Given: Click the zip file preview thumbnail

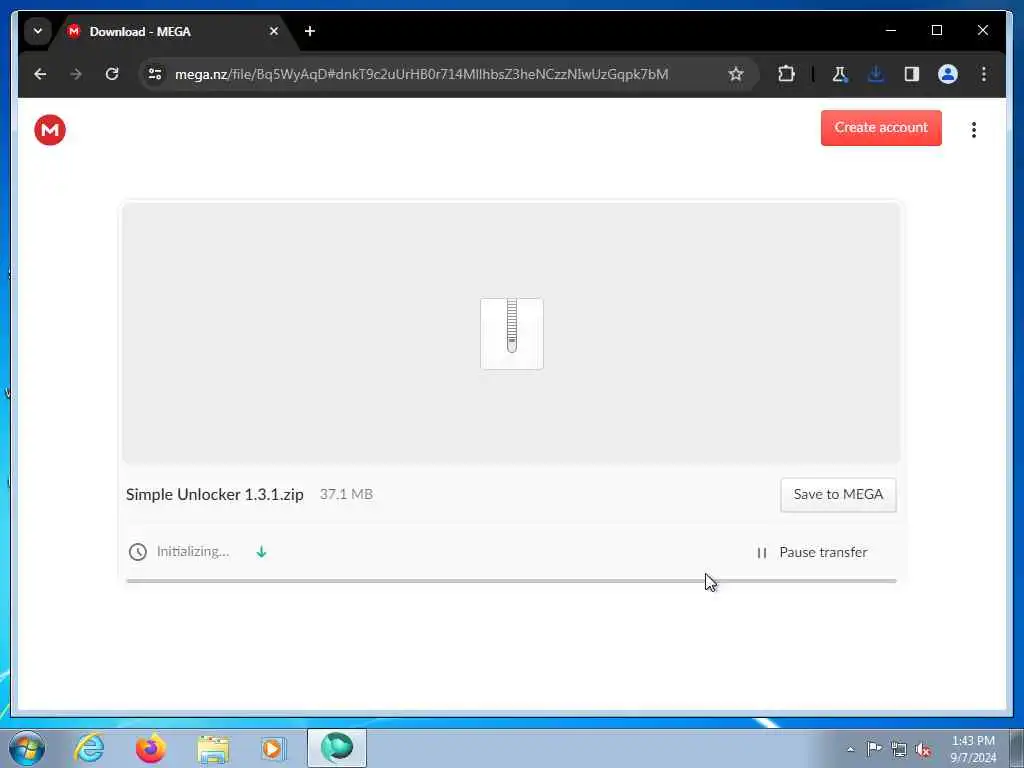Looking at the screenshot, I should click(511, 334).
